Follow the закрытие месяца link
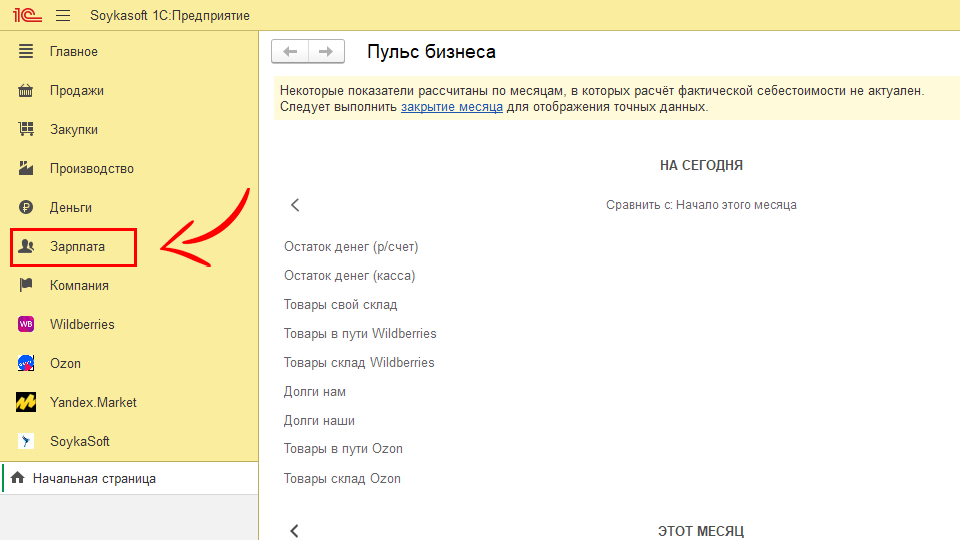Screen dimensions: 960x540 (451, 107)
